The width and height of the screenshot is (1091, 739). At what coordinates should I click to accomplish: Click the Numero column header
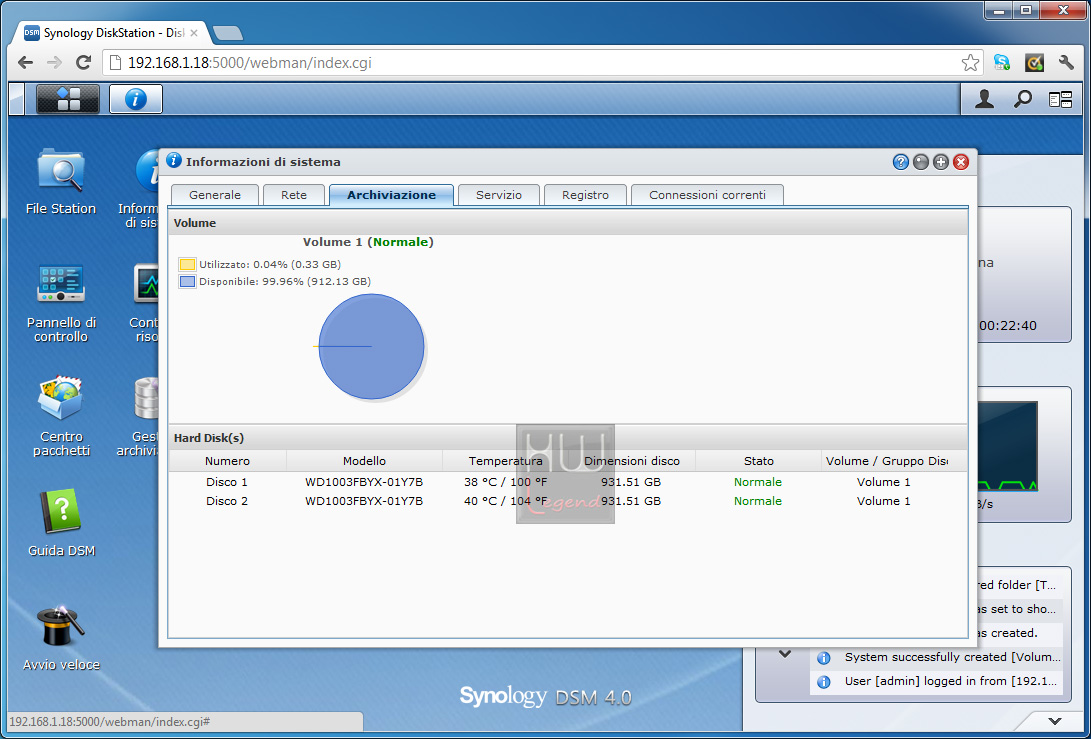point(228,461)
